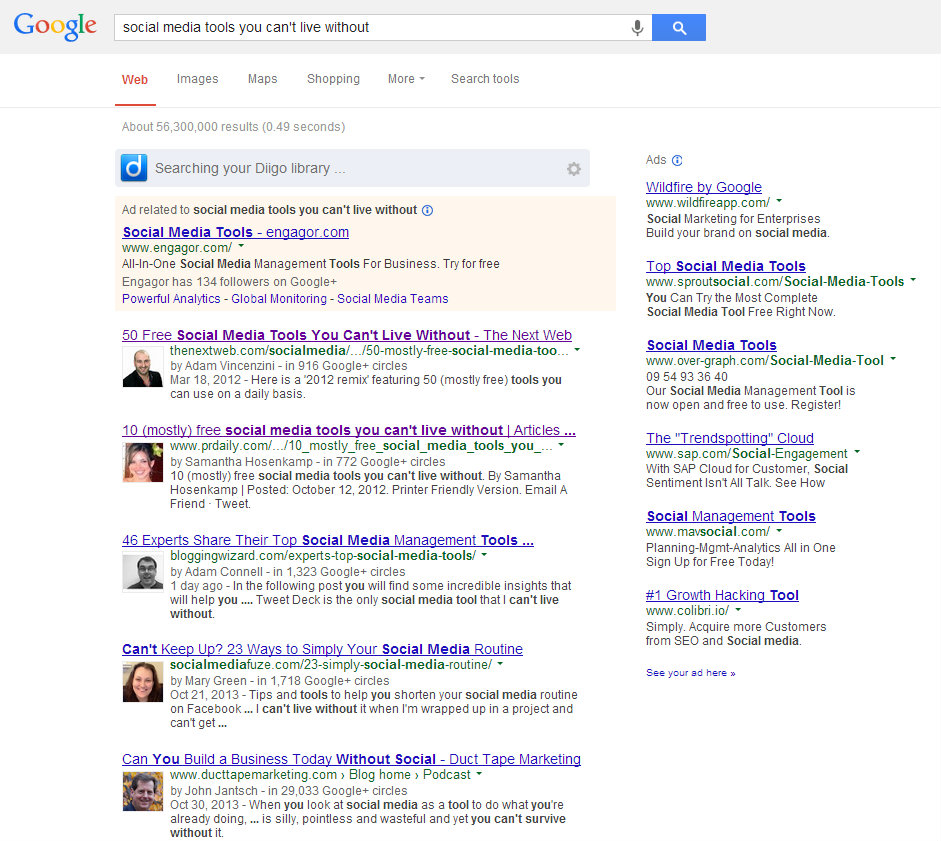Image resolution: width=941 pixels, height=841 pixels.
Task: Open Top Social Media Tools ad
Action: point(726,266)
